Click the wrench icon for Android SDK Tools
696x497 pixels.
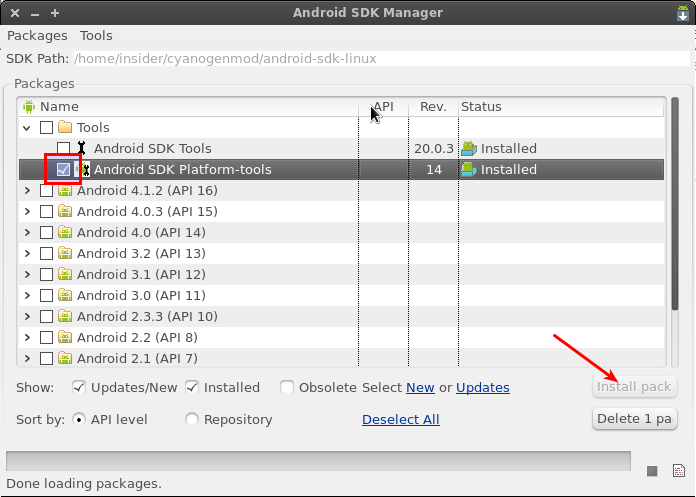pyautogui.click(x=81, y=148)
